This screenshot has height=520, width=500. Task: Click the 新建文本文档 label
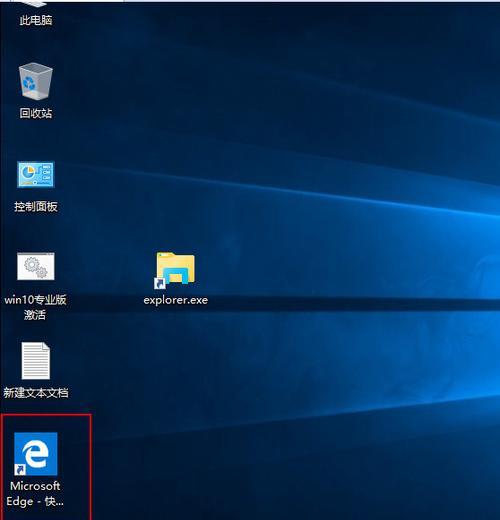click(x=36, y=392)
